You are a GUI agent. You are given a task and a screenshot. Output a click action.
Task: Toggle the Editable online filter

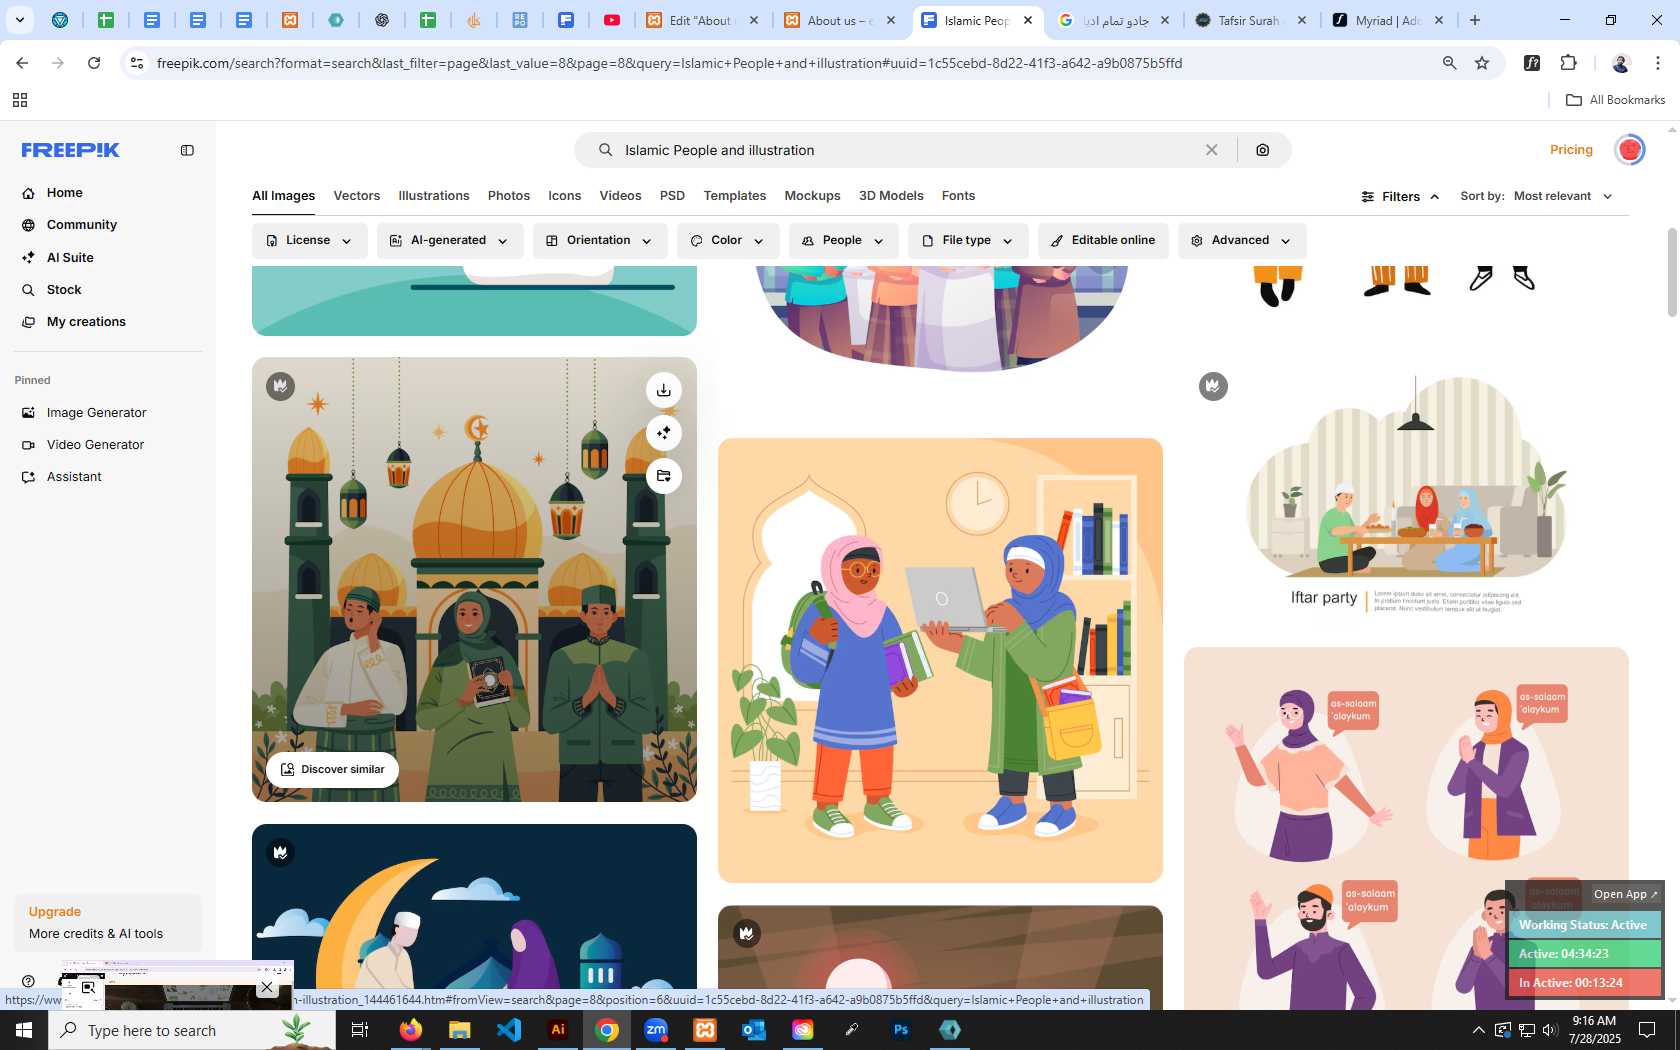click(x=1103, y=241)
